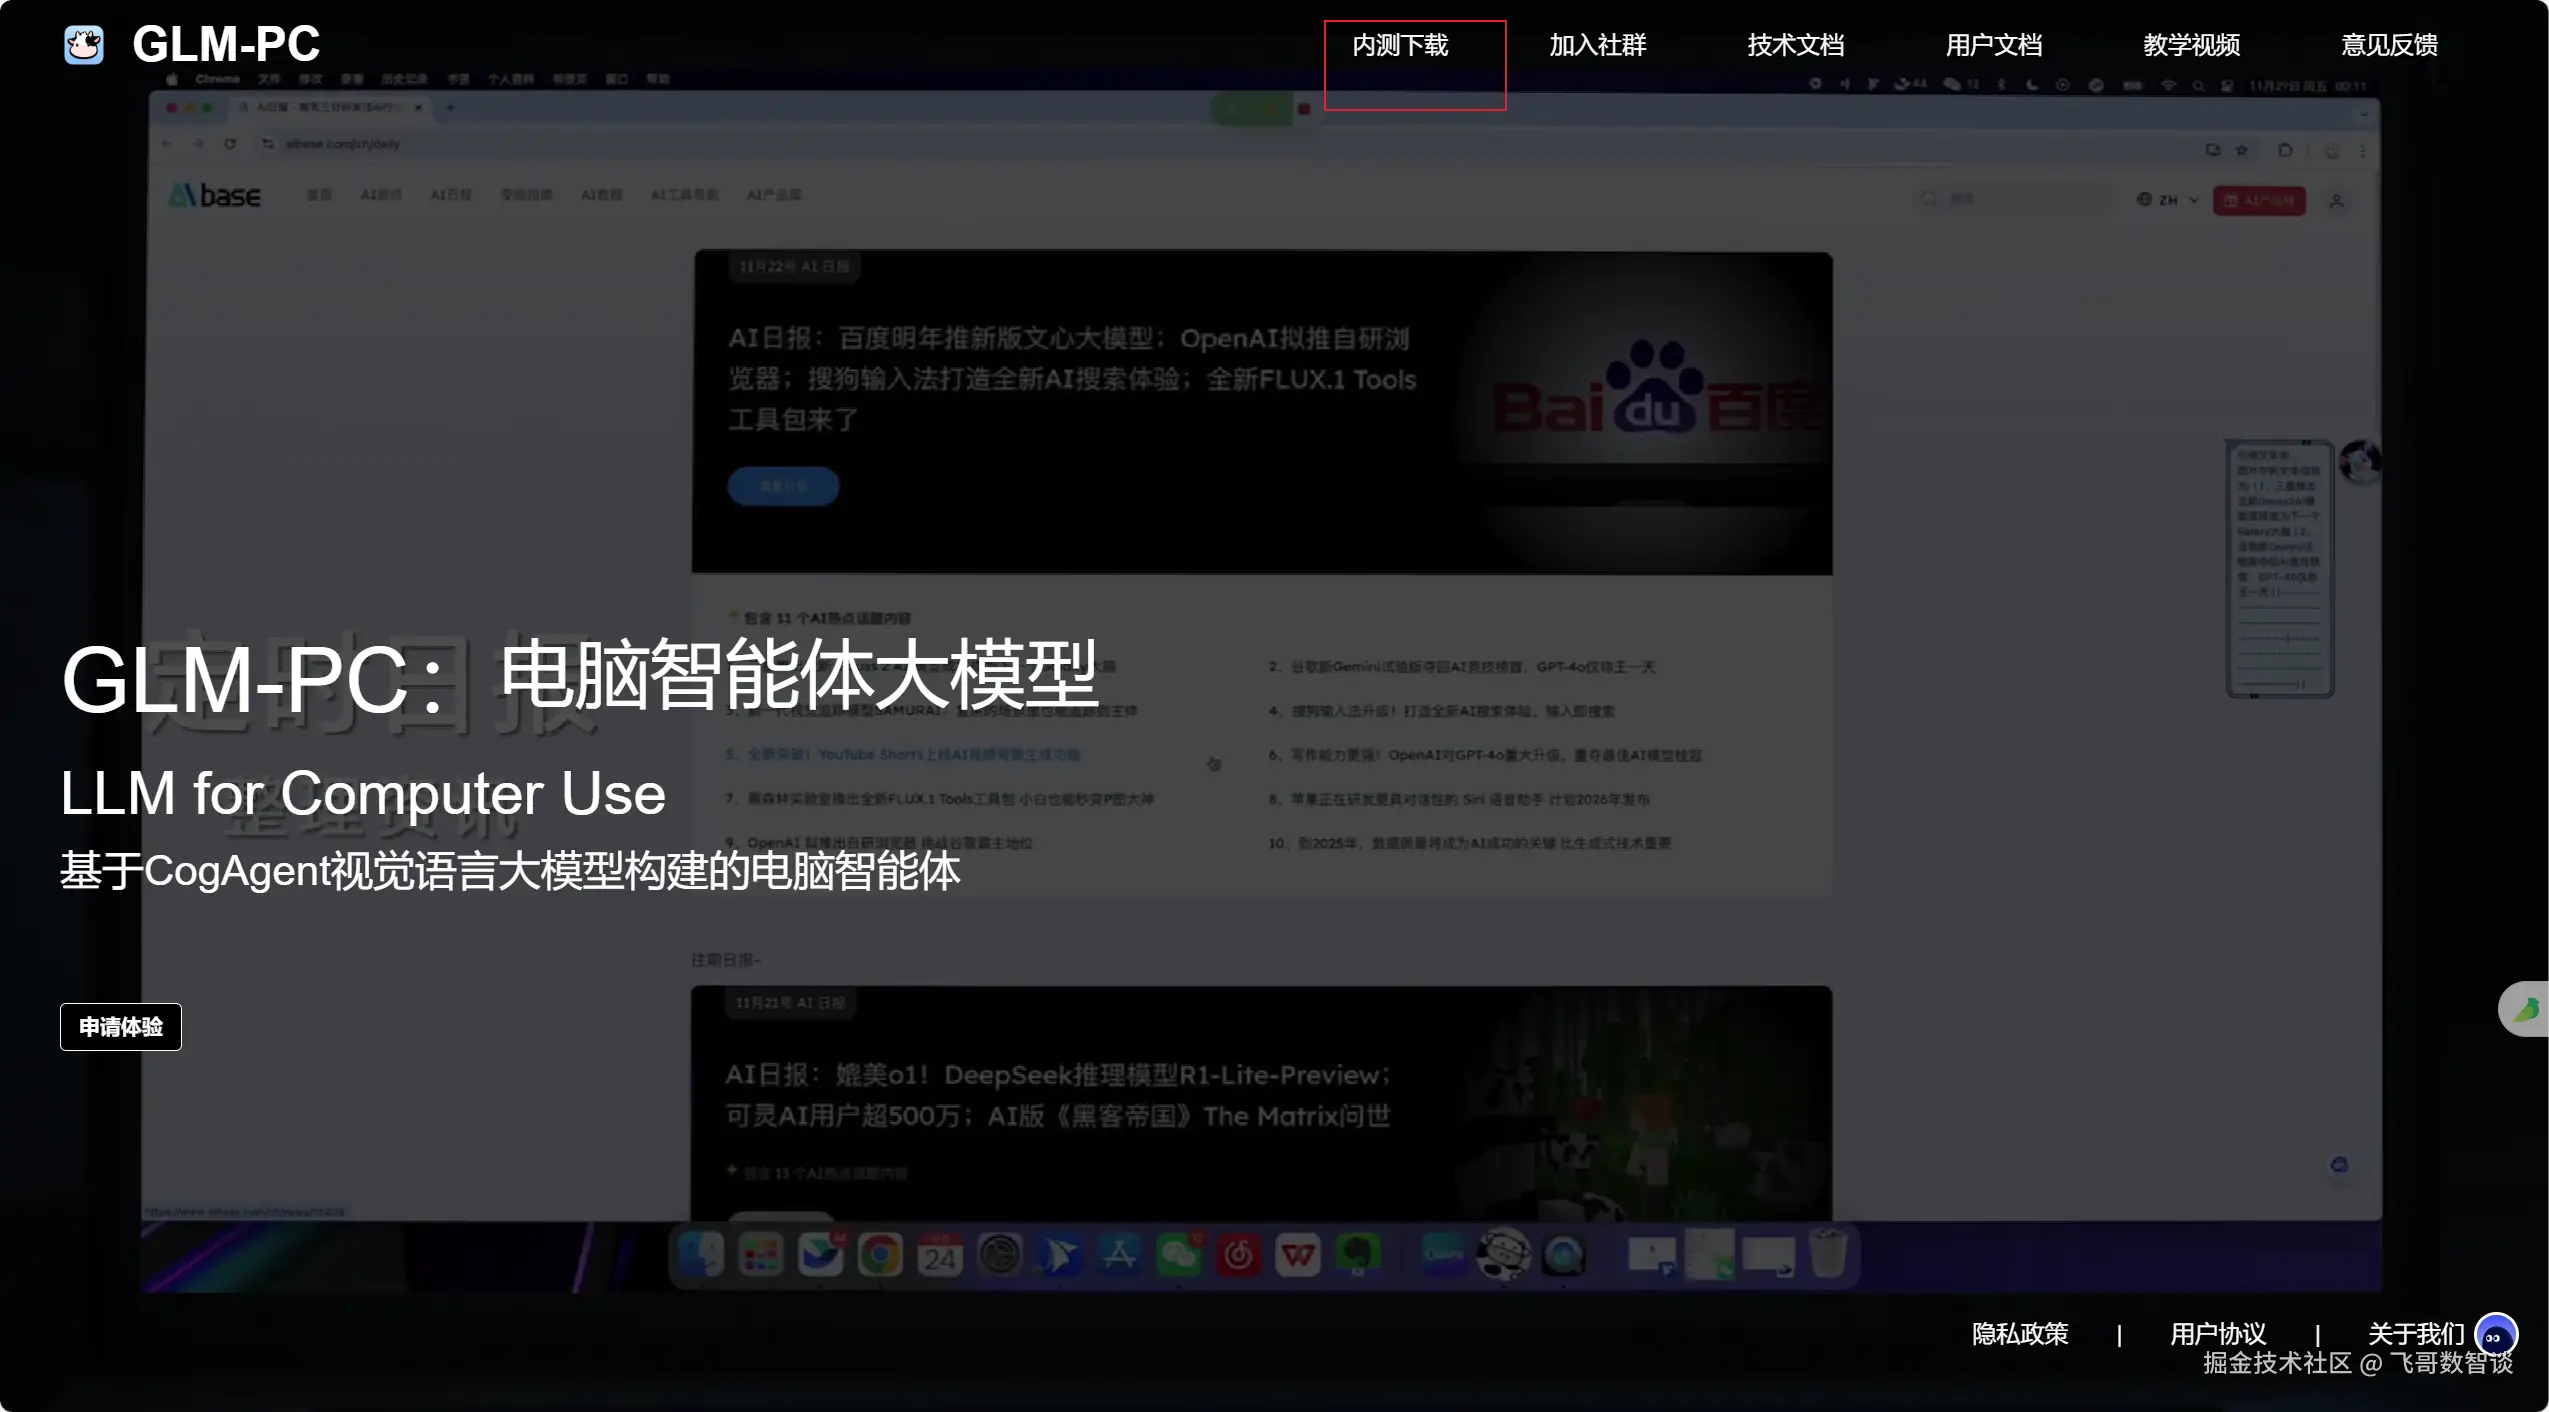Screen dimensions: 2549x1412
Task: Open the round blue assistant avatar icon
Action: (2496, 1335)
